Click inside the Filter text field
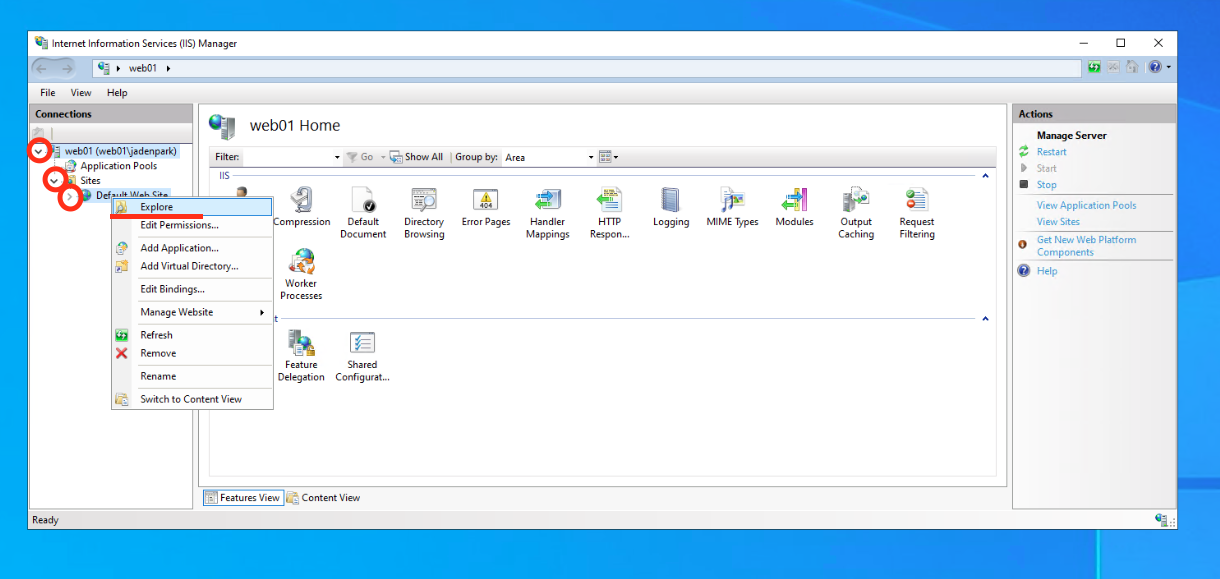The width and height of the screenshot is (1220, 579). pos(287,157)
